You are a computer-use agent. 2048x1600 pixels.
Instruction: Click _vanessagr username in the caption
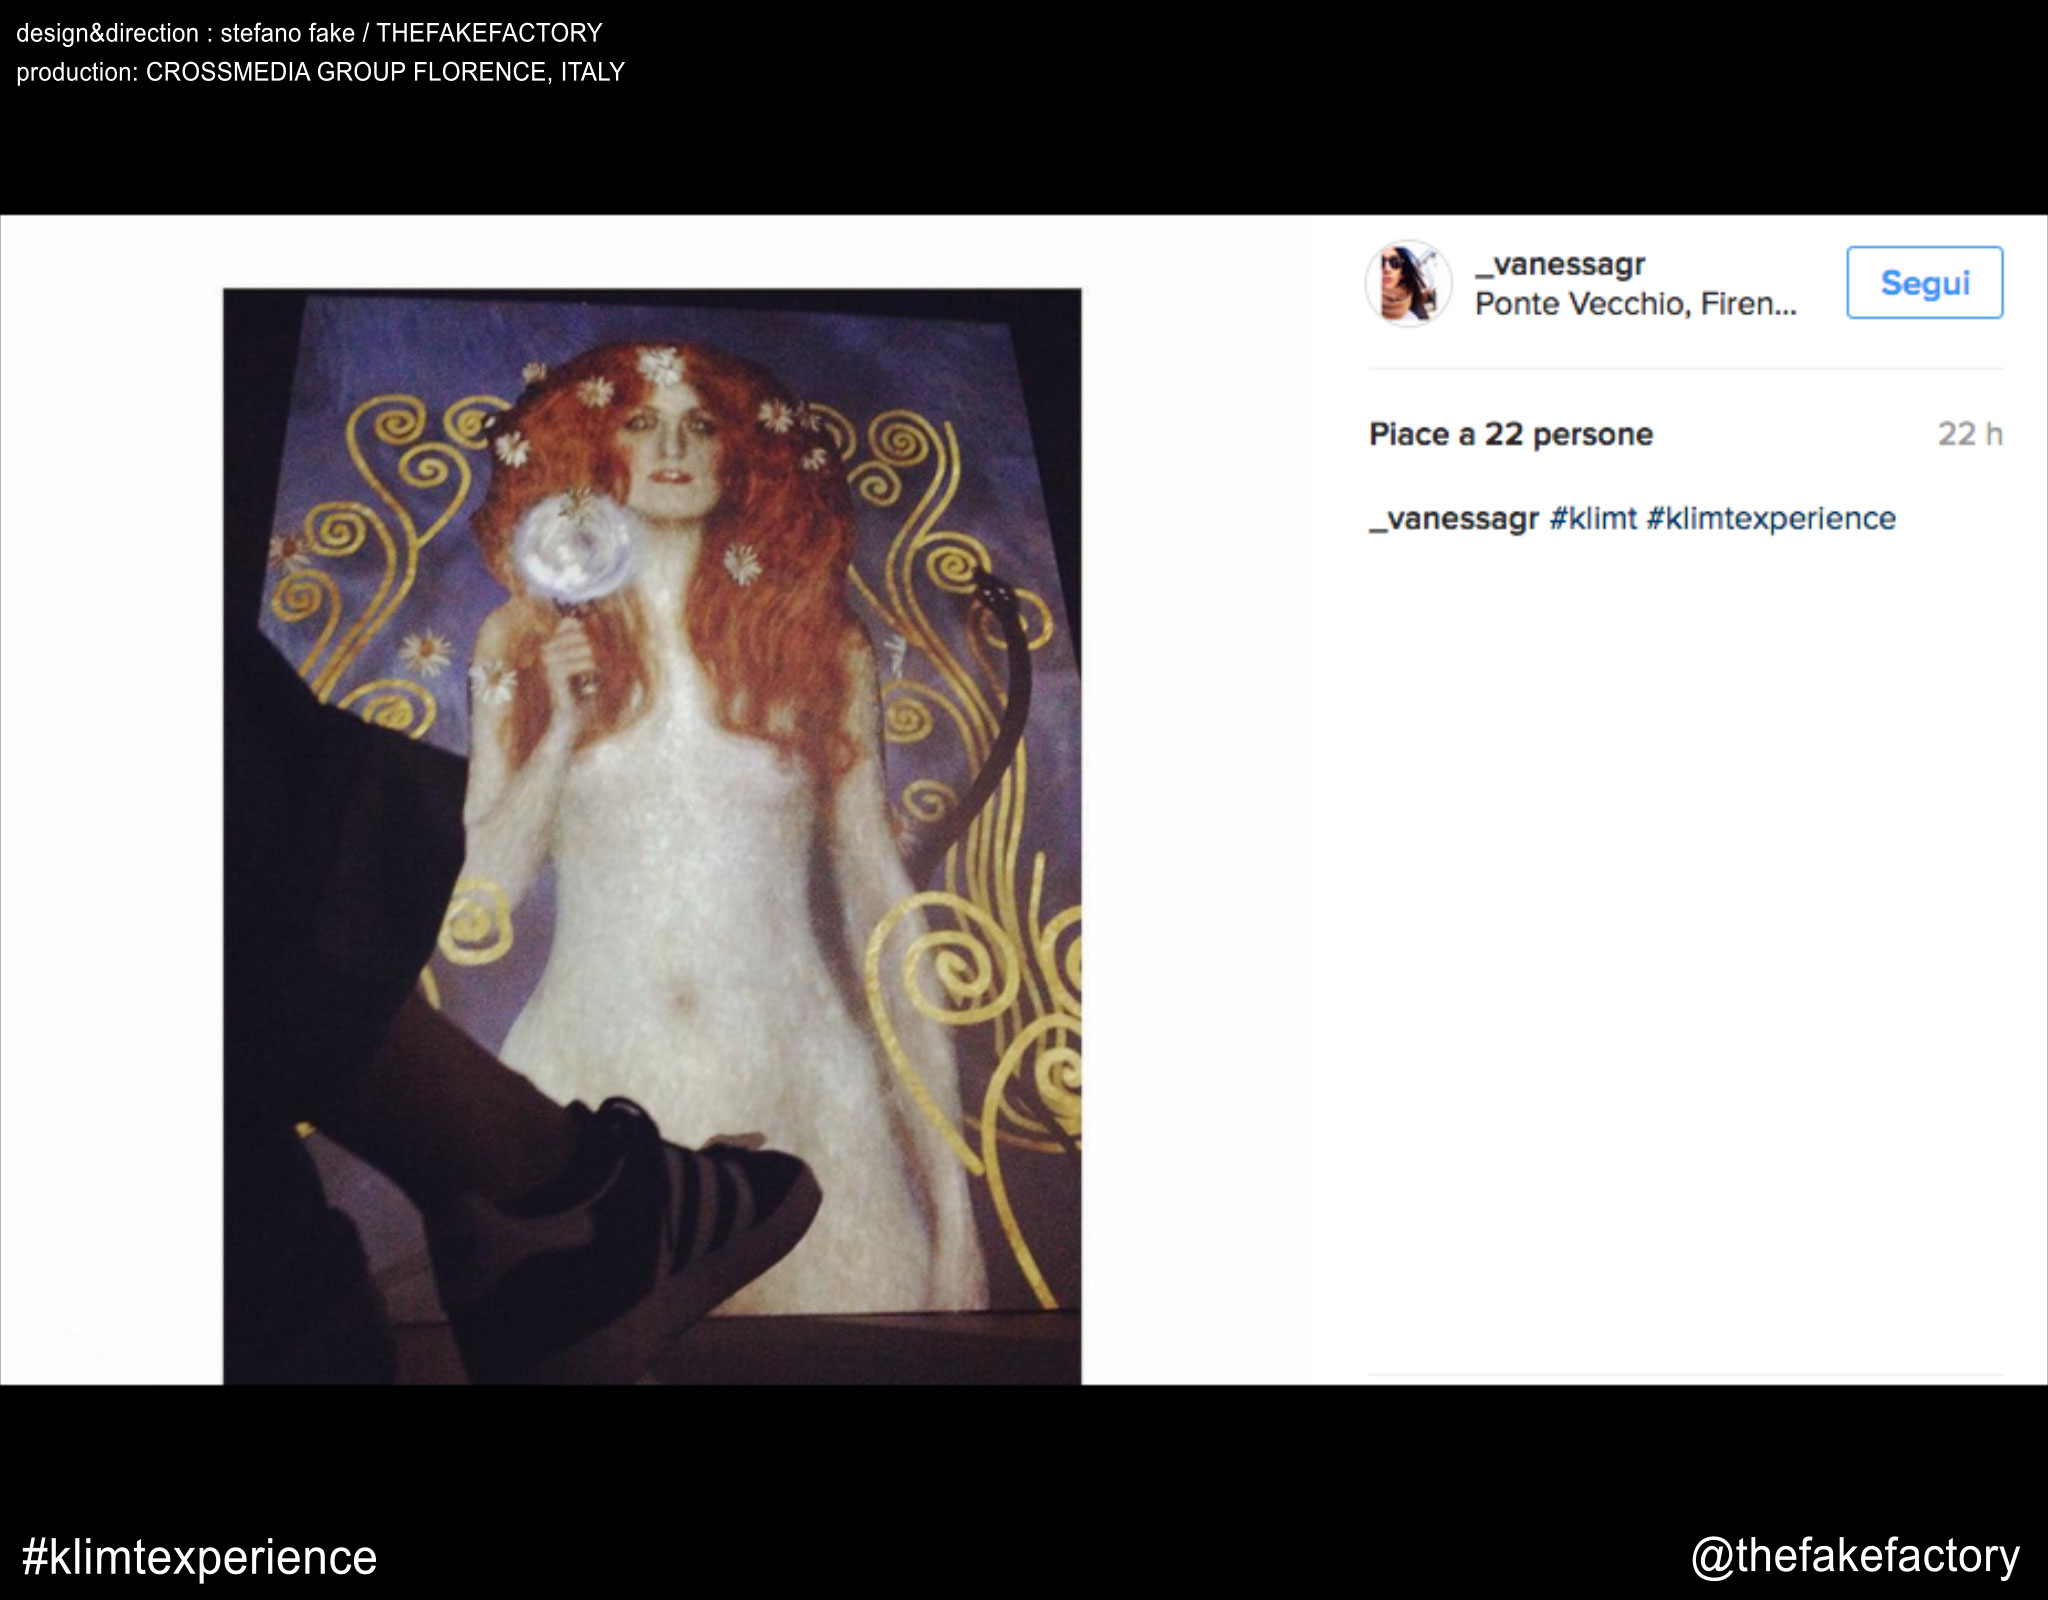[x=1453, y=518]
